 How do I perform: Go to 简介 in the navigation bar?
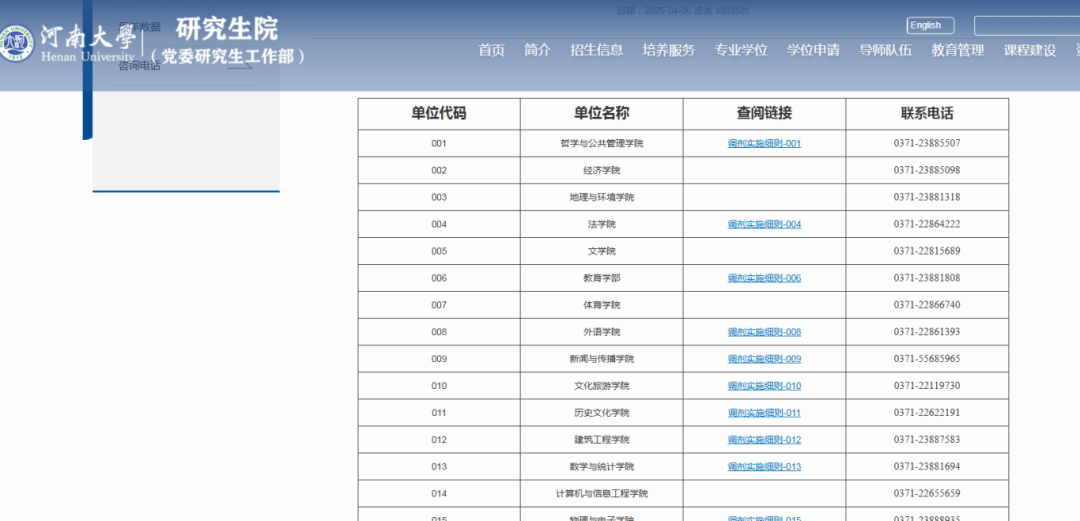coord(537,50)
